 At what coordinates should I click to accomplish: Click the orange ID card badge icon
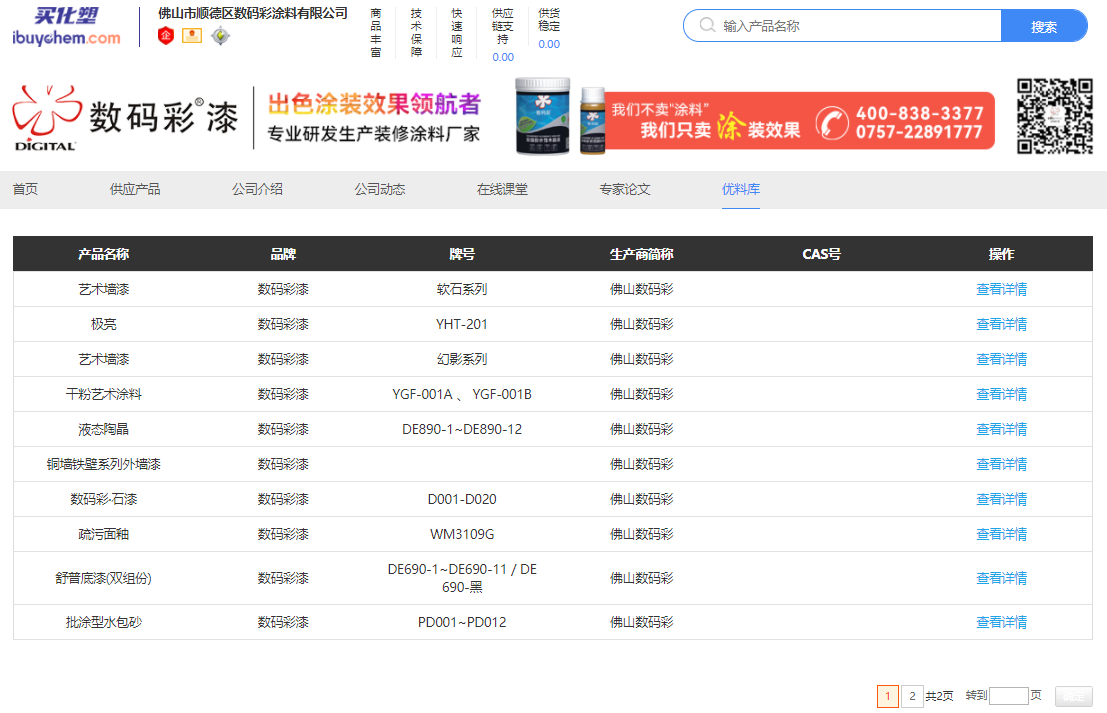[192, 35]
